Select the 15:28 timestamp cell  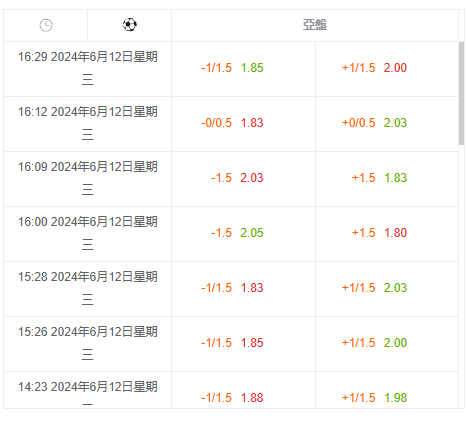(88, 289)
